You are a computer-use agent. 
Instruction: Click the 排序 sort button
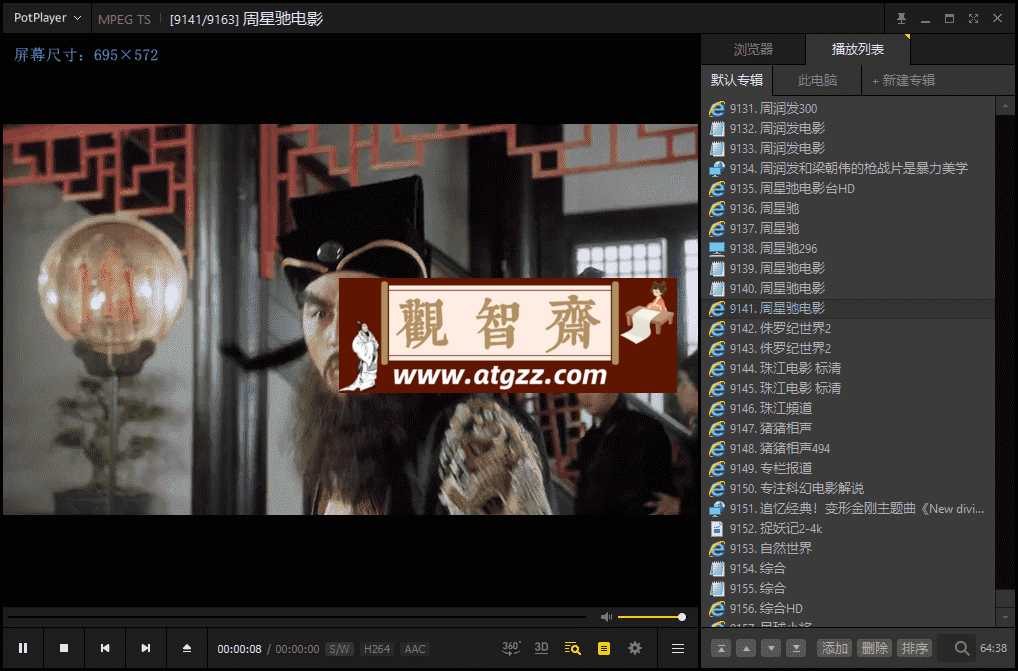(x=915, y=648)
